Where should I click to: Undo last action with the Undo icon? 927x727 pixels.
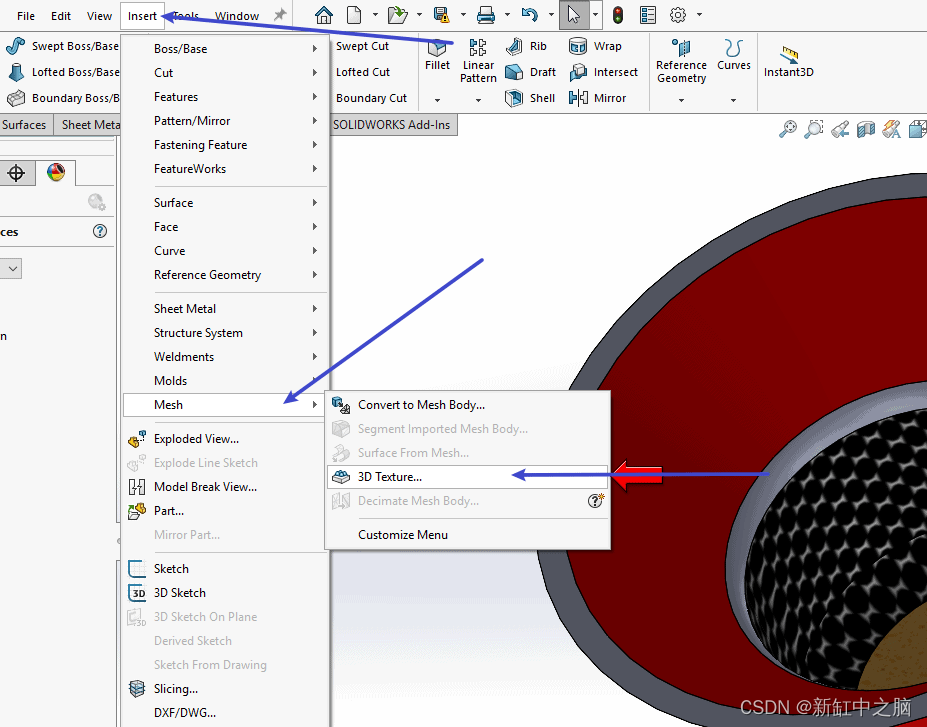click(530, 15)
